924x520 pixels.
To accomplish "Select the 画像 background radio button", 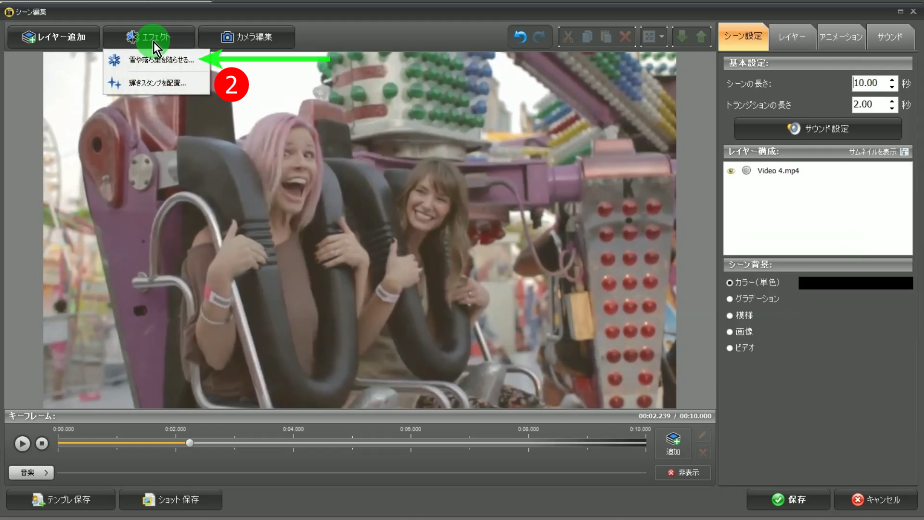I will [x=730, y=331].
